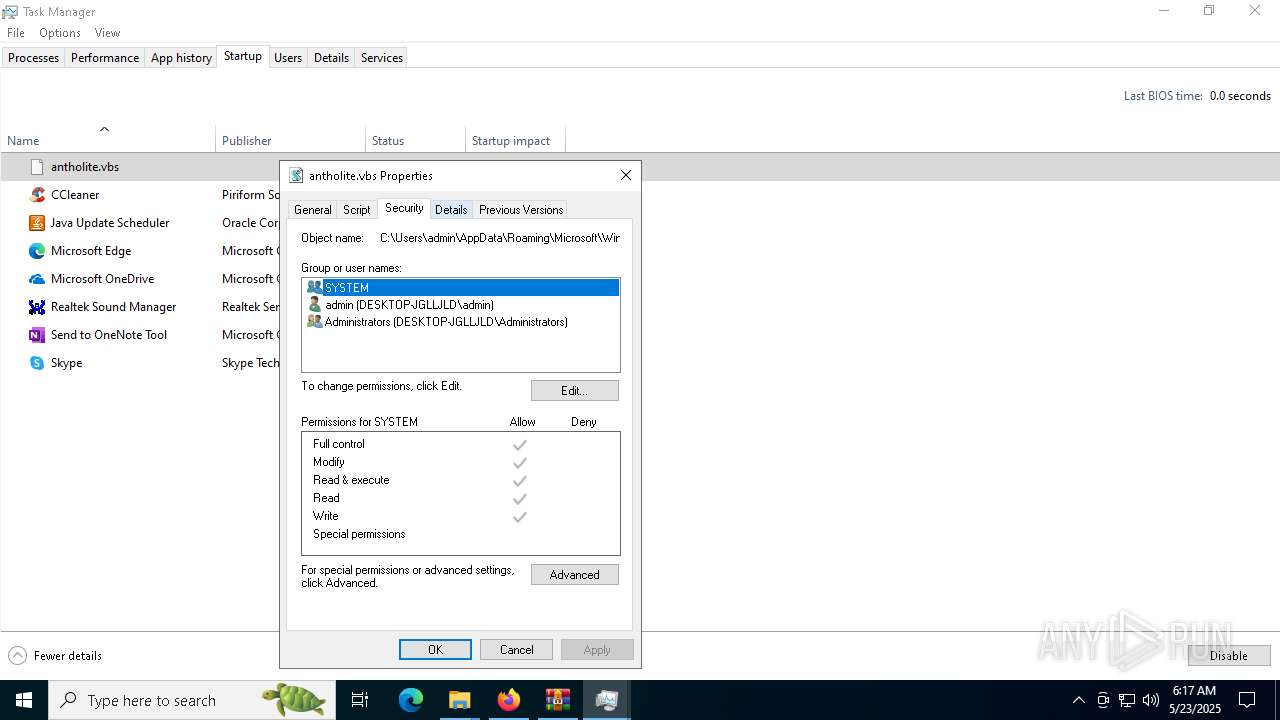Switch to App history tab
1280x720 pixels.
coord(181,58)
